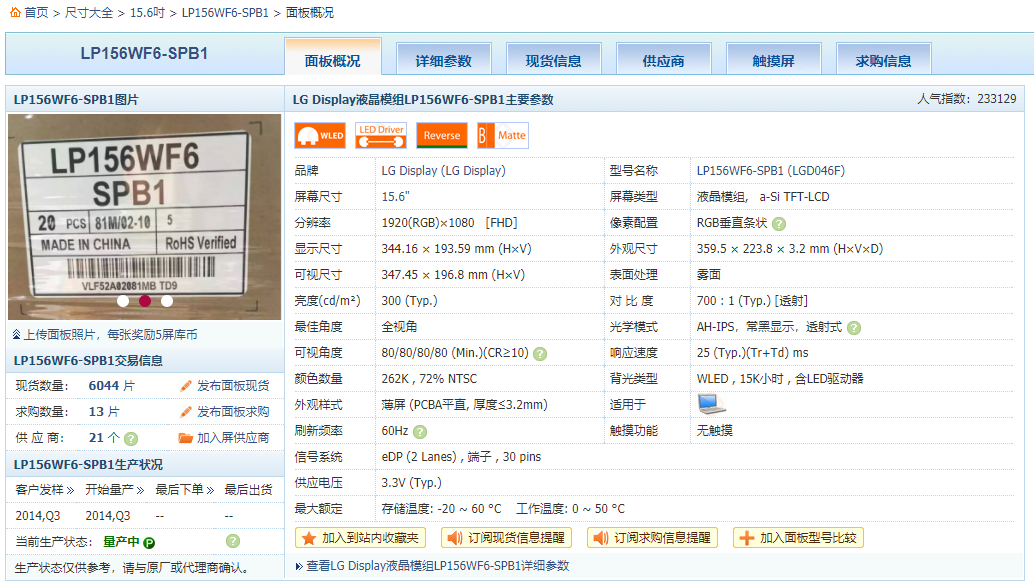The image size is (1034, 586).
Task: Click help icon next to 21 个 suppliers
Action: point(131,438)
